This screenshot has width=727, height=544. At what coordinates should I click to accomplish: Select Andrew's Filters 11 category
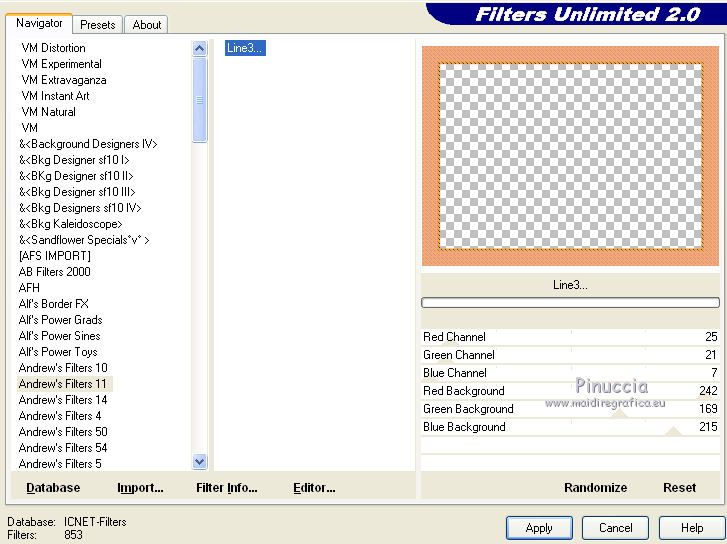63,384
